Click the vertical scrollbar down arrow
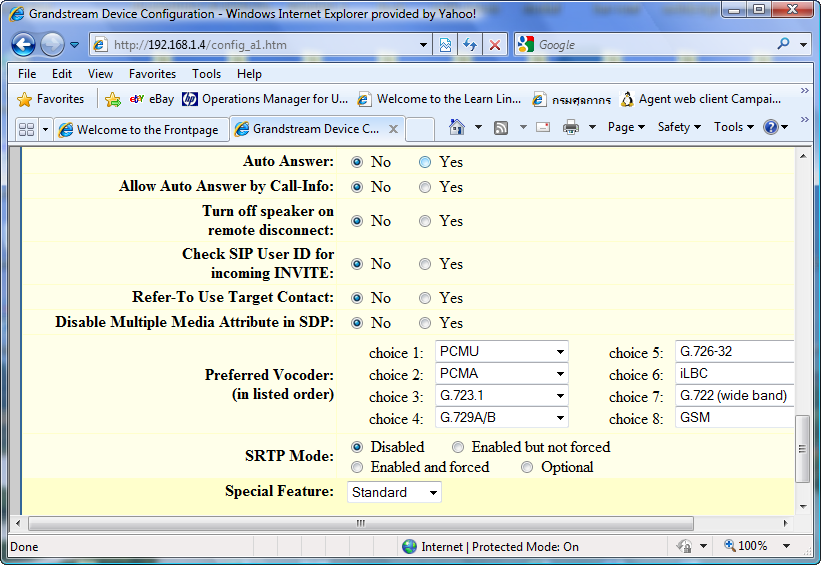Viewport: 821px width, 565px height. click(803, 506)
